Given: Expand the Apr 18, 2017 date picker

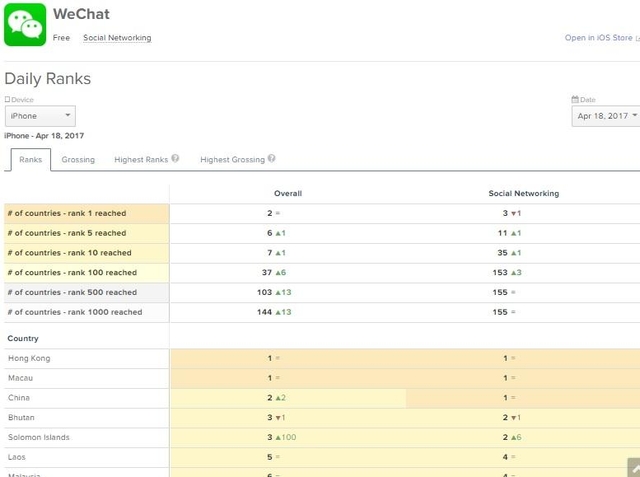Looking at the screenshot, I should (x=606, y=117).
